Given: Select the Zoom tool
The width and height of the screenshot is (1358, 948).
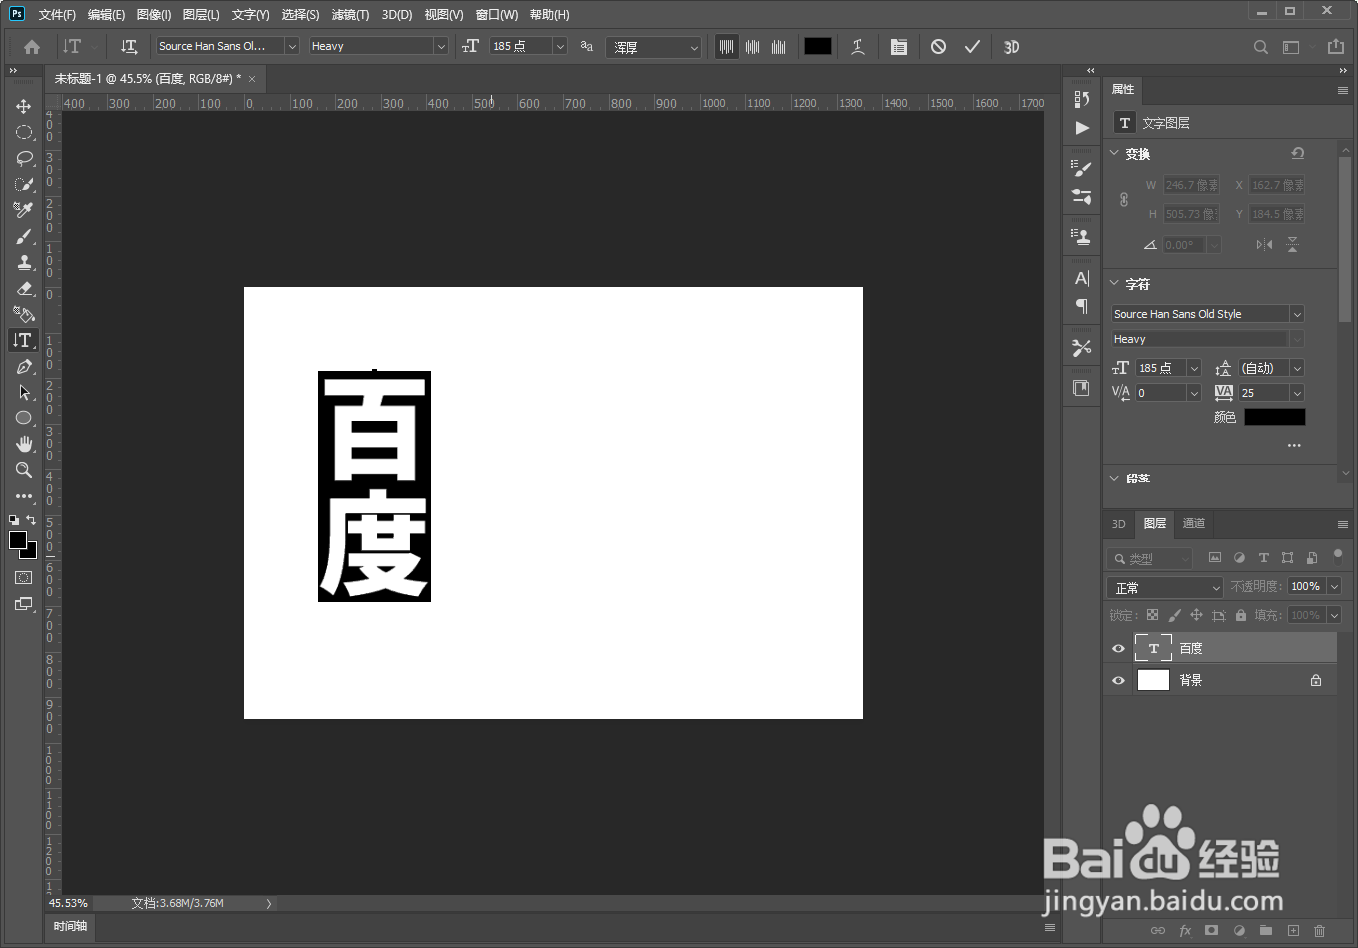Looking at the screenshot, I should (x=24, y=470).
